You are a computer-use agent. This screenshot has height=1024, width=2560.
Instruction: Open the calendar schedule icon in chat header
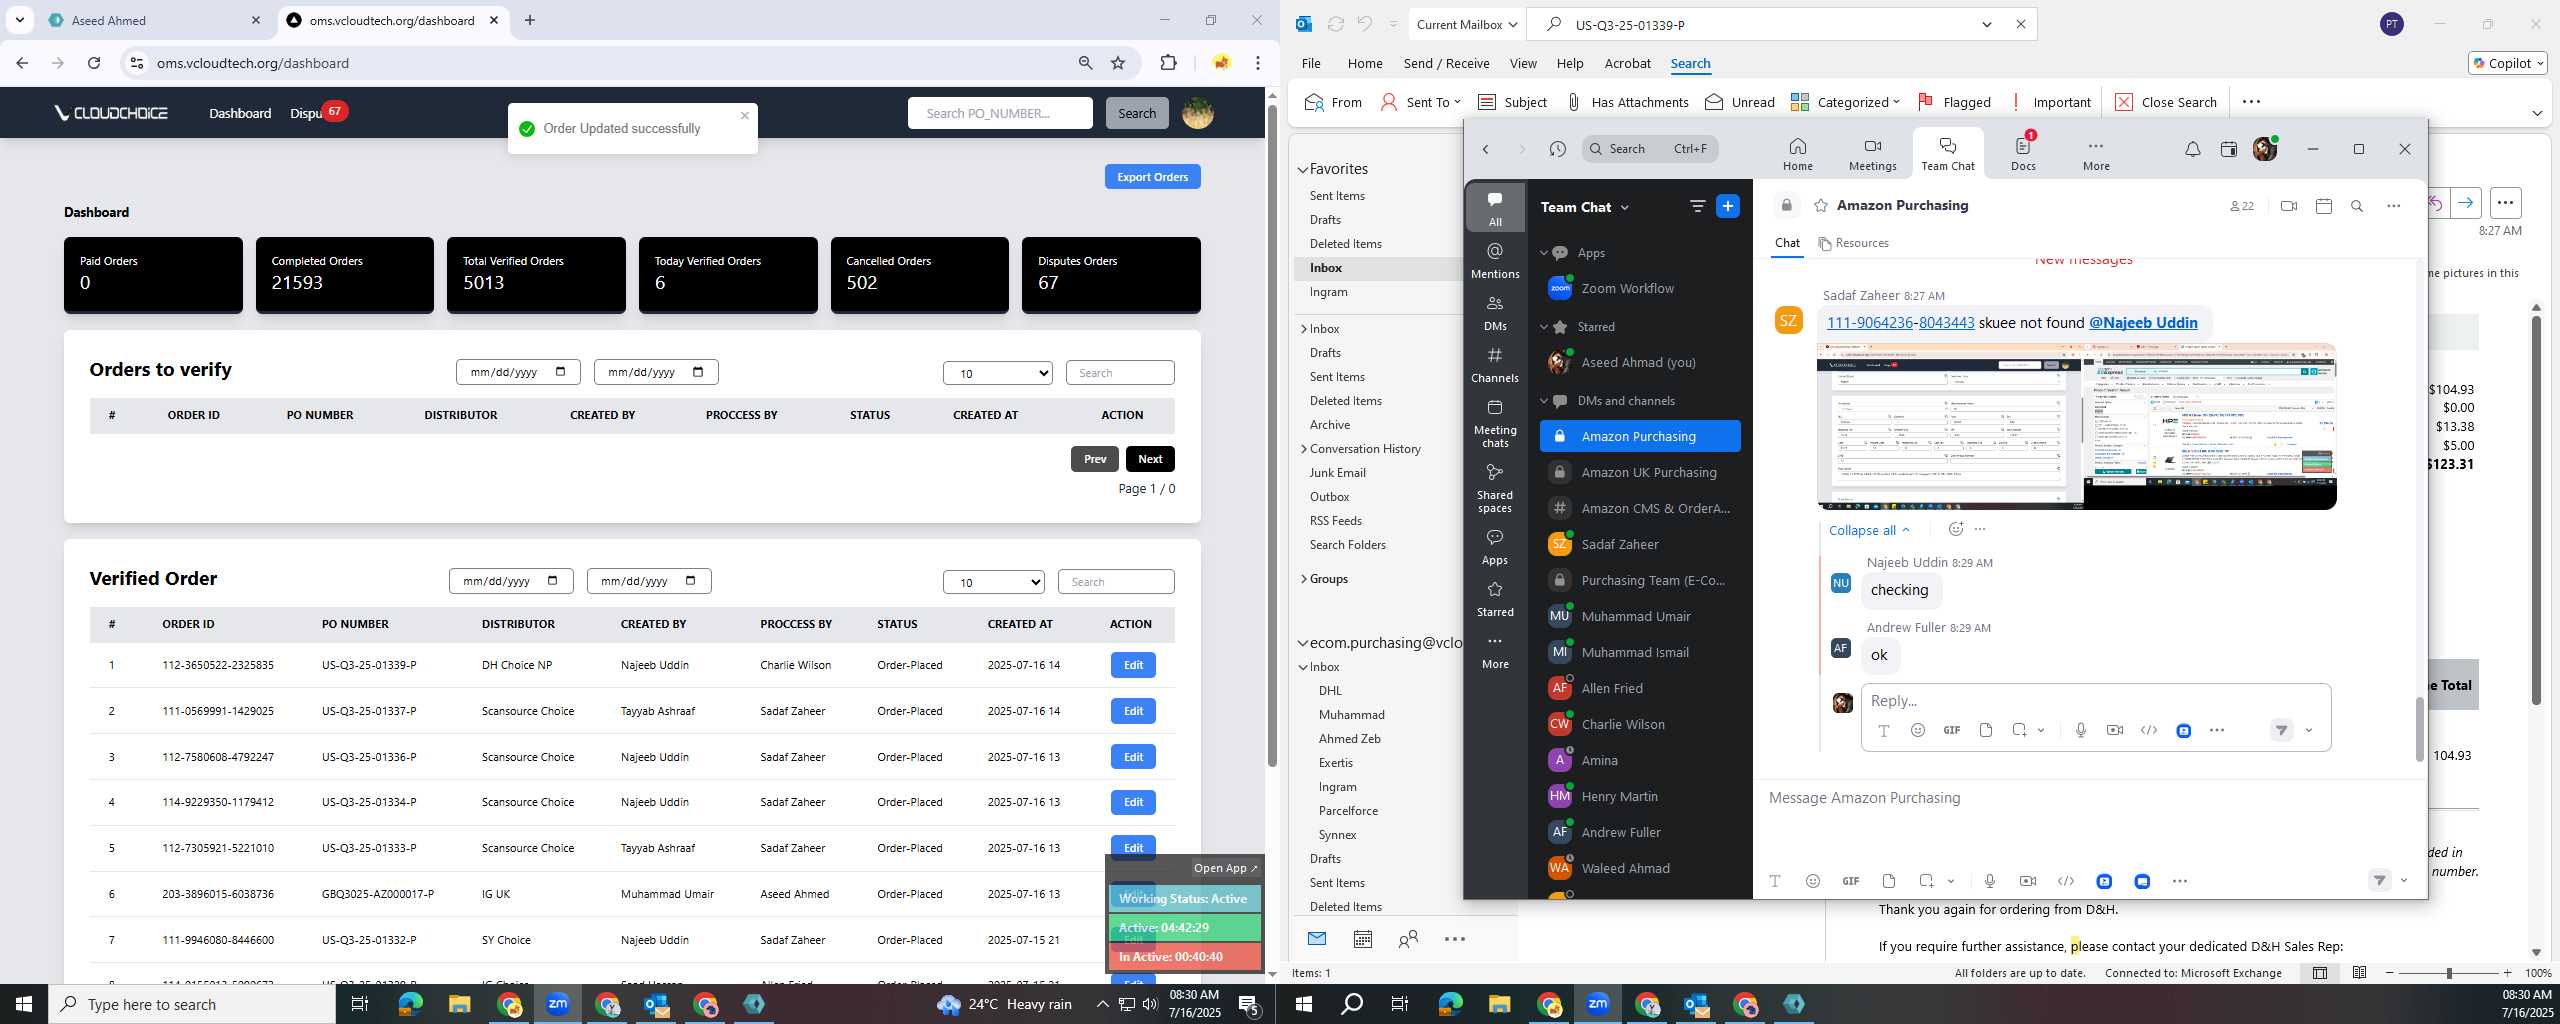2324,206
